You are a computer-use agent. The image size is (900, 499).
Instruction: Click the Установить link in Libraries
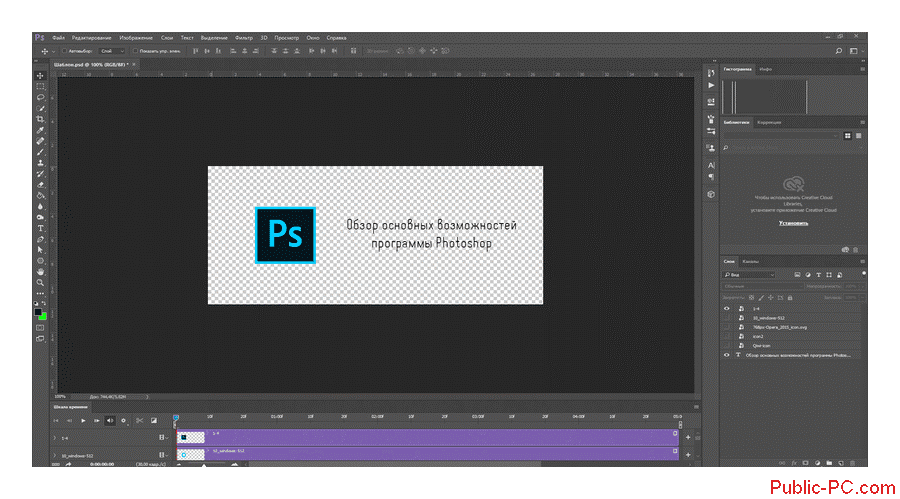click(793, 223)
